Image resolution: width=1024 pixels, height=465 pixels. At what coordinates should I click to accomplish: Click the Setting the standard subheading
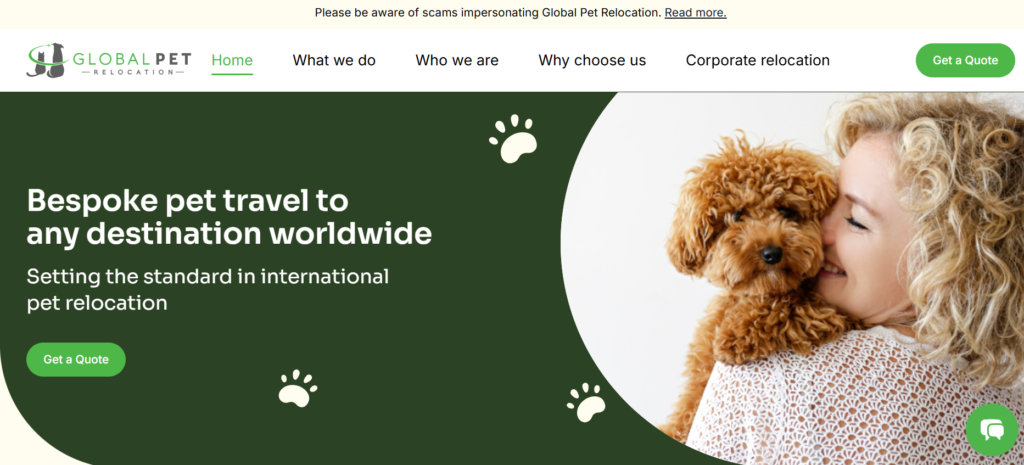(208, 289)
